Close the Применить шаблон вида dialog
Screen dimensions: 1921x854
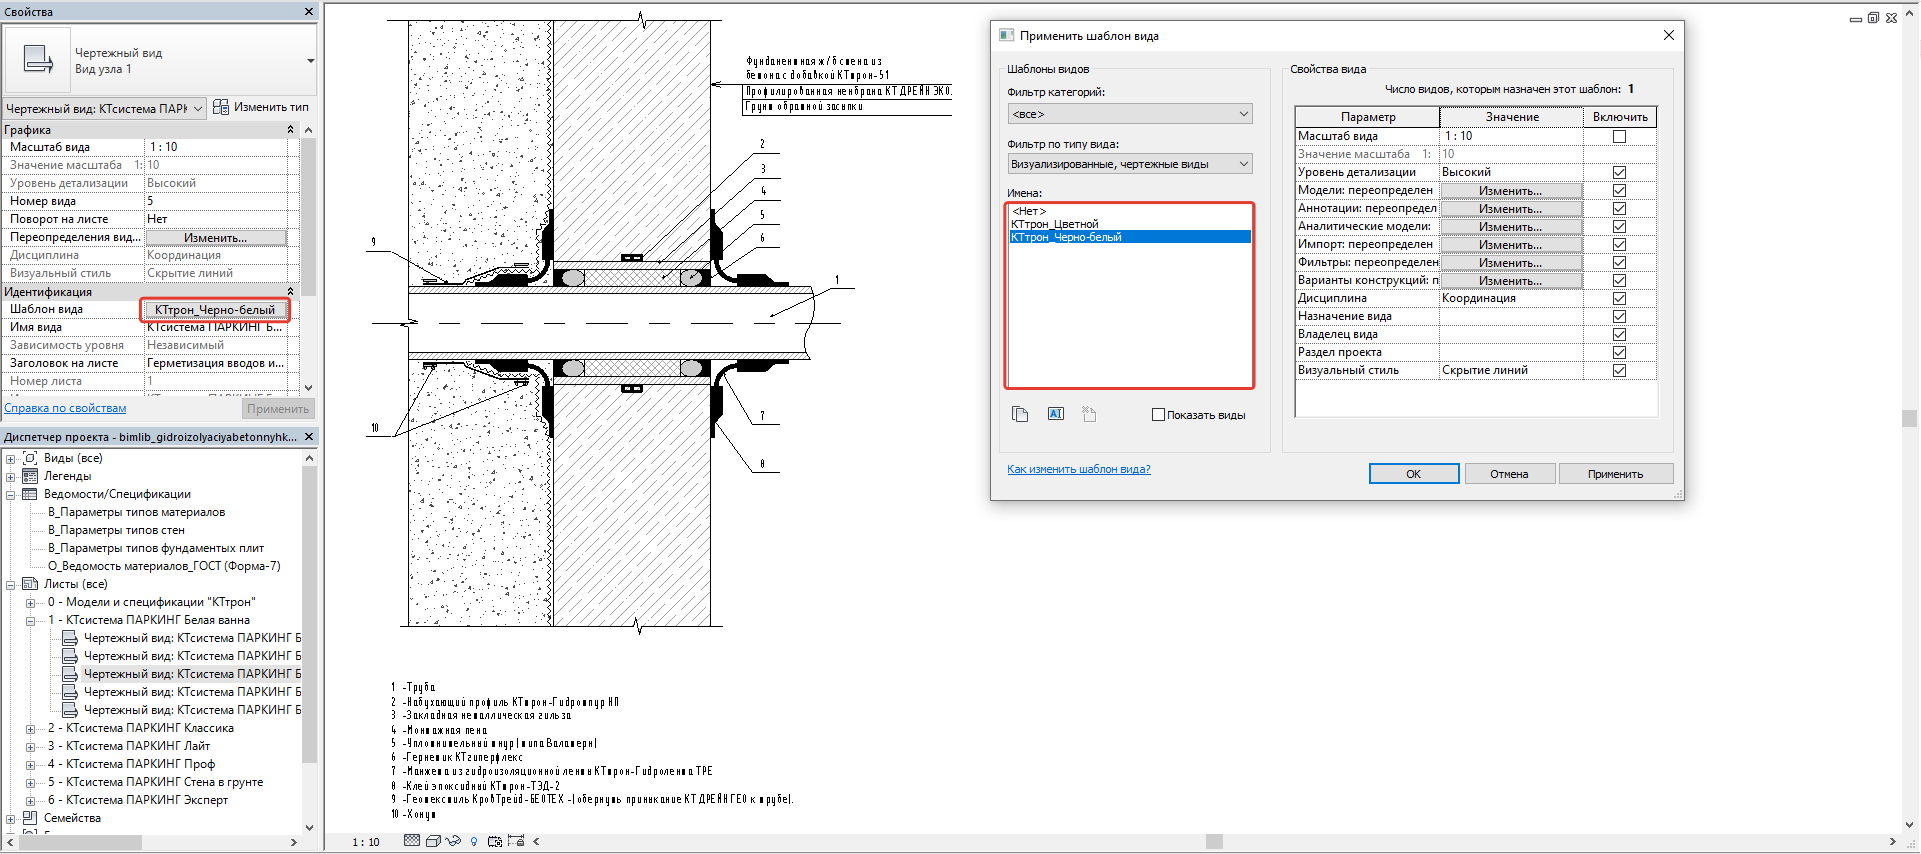pos(1668,35)
